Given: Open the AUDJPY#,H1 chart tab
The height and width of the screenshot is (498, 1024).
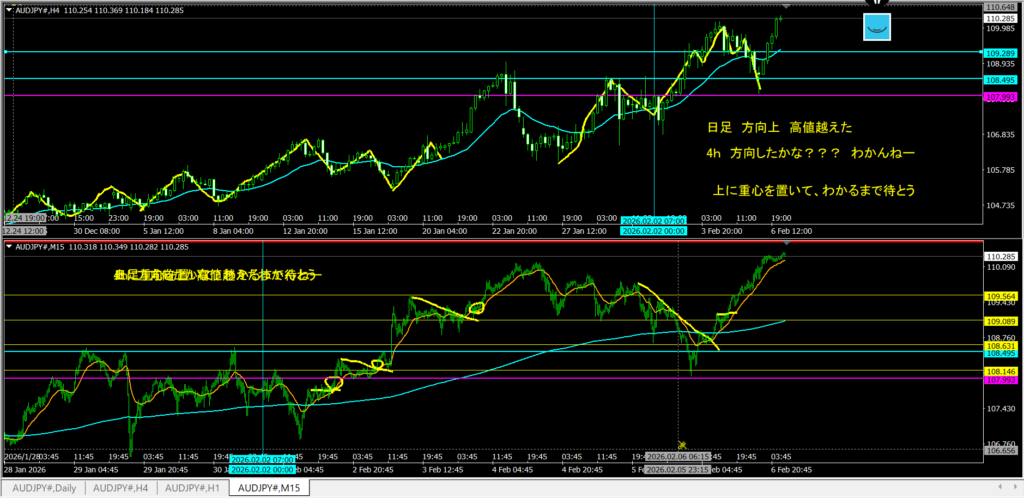Looking at the screenshot, I should click(193, 488).
